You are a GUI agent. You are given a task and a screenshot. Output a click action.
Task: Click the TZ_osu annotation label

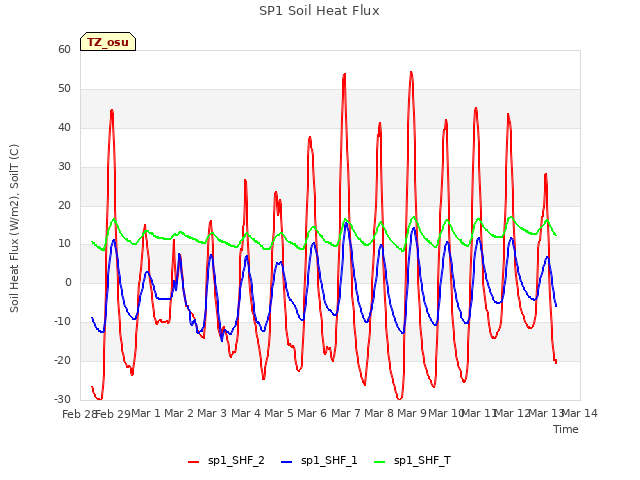108,42
